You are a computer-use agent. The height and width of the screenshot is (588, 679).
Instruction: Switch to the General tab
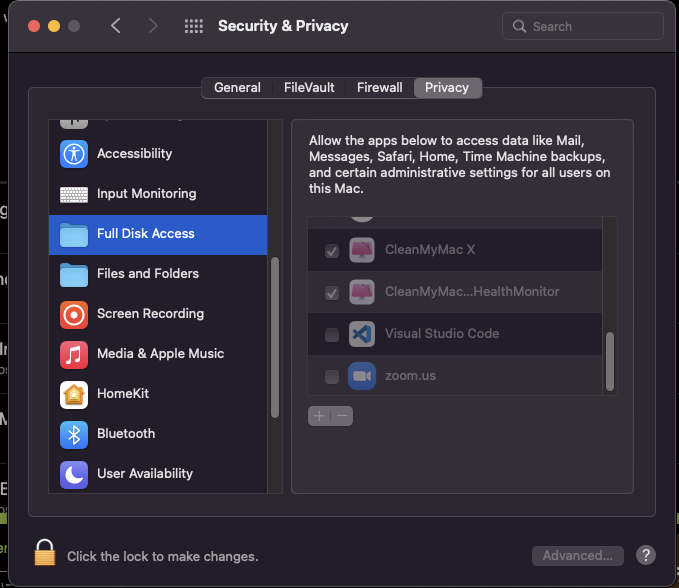(x=237, y=88)
